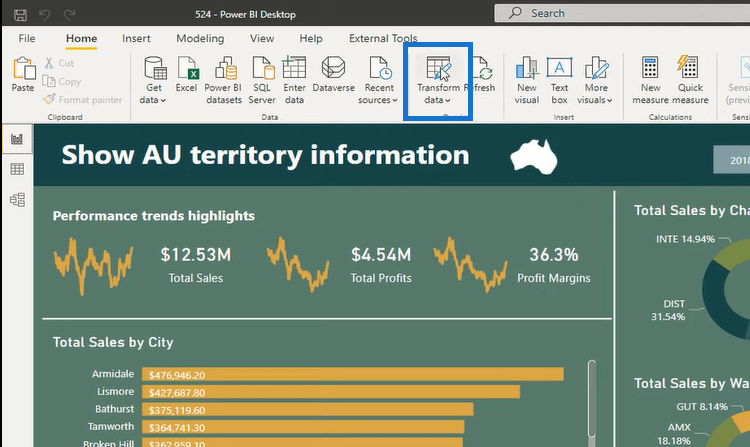Click the GUT 8.14% donut label
The height and width of the screenshot is (447, 750).
(702, 407)
